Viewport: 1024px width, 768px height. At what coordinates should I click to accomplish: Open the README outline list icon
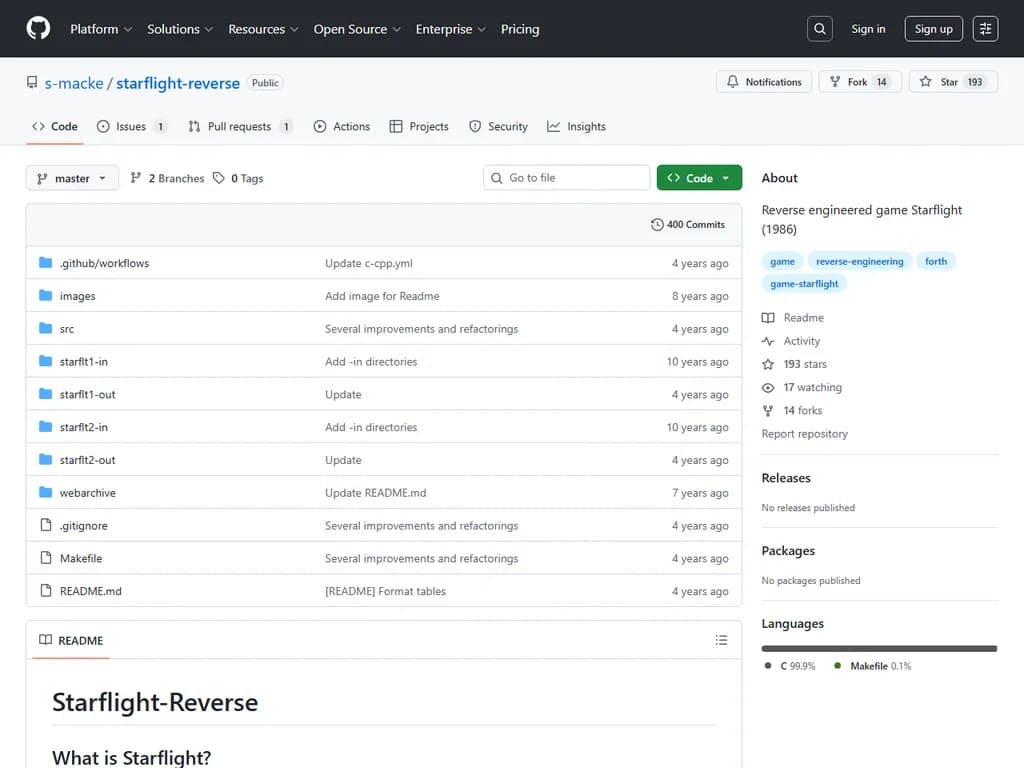point(721,640)
